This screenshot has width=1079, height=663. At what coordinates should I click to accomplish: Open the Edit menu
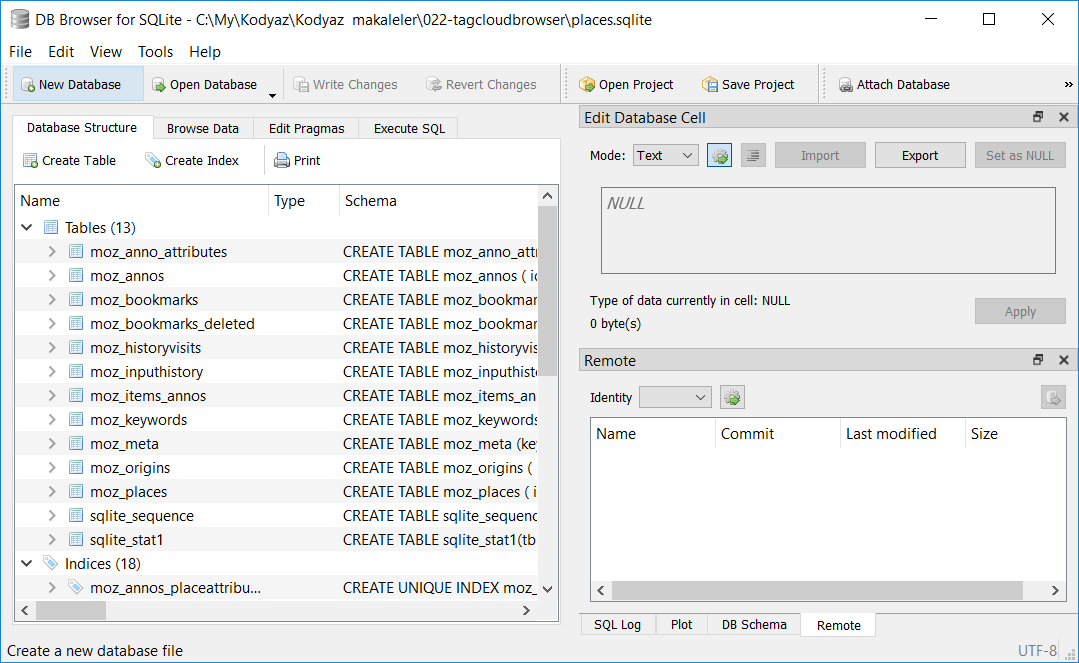click(61, 52)
